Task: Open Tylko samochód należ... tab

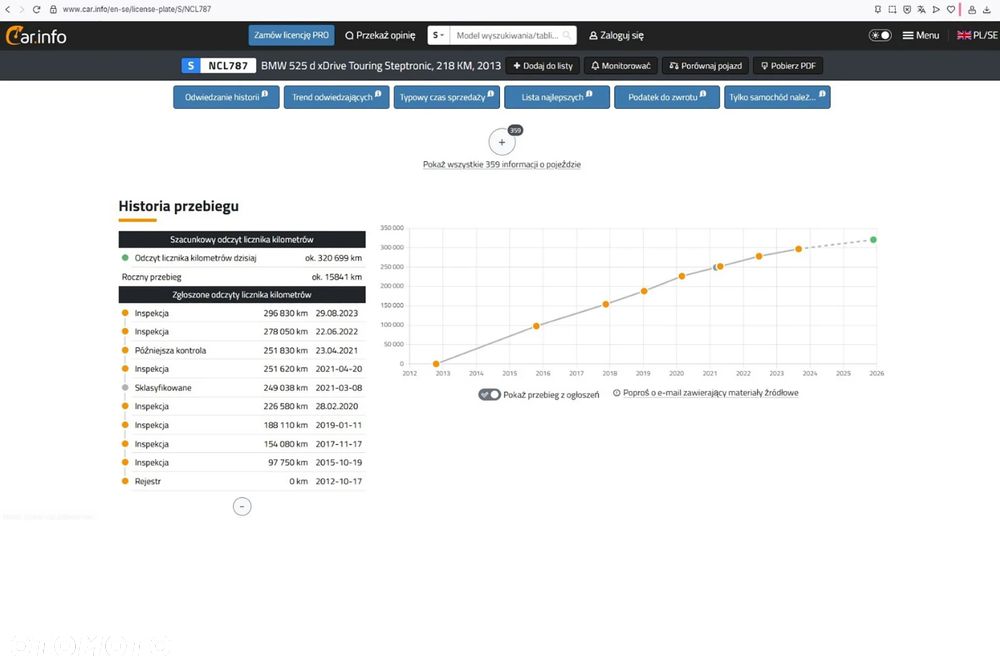Action: pos(777,97)
